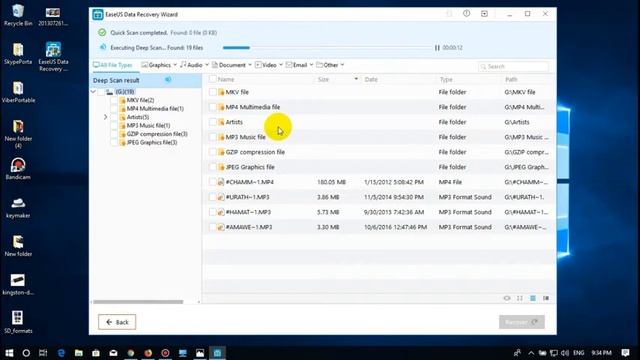Screen dimensions: 640x360
Task: Open the help icon in title bar
Action: [x=466, y=13]
